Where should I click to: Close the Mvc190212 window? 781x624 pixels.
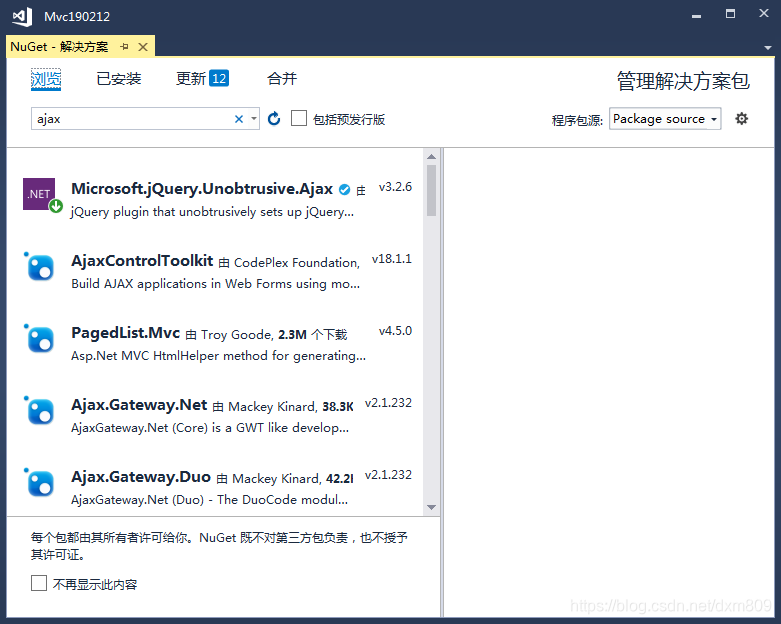click(764, 13)
